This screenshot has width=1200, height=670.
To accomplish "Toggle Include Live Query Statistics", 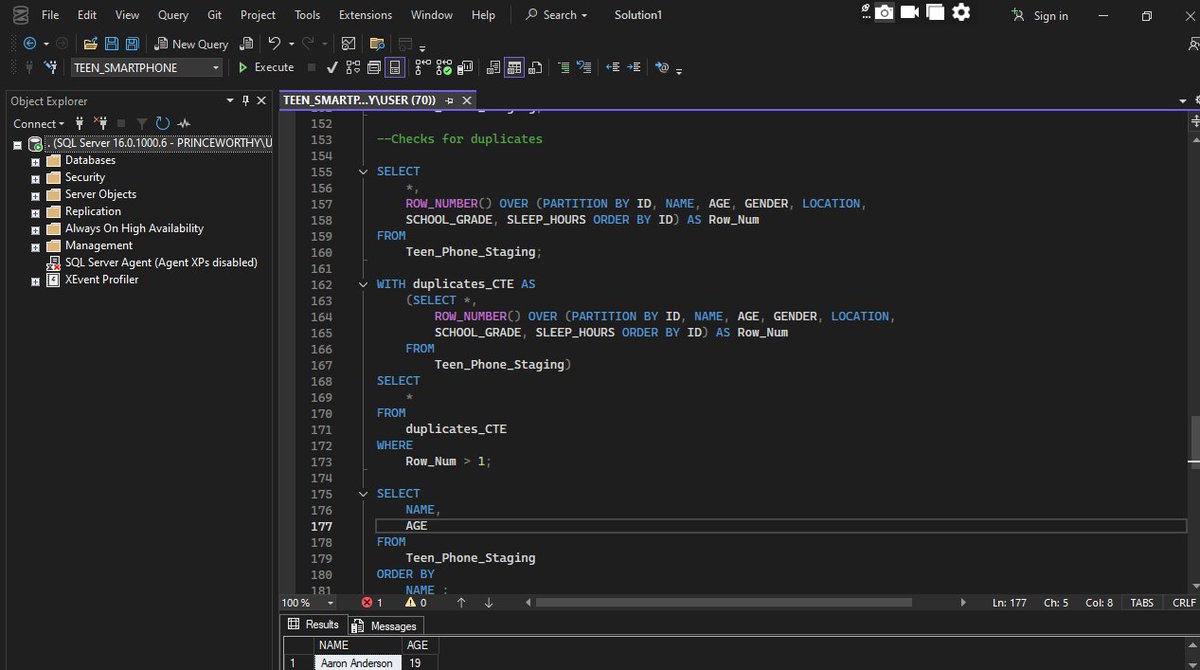I will click(x=444, y=67).
